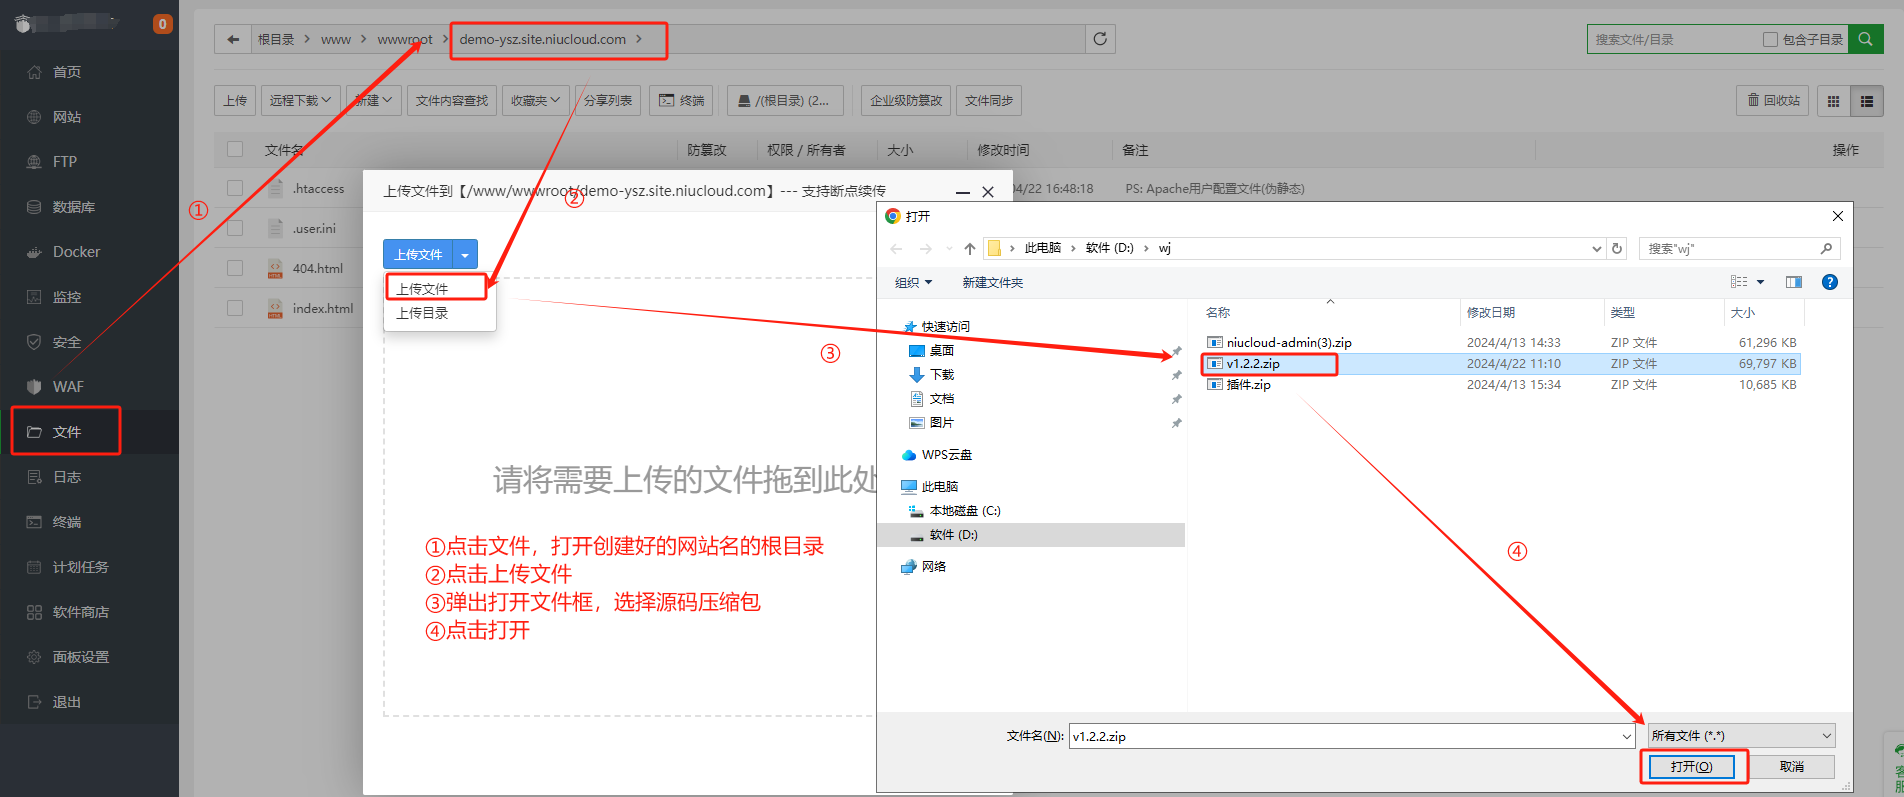The height and width of the screenshot is (797, 1904).
Task: Click 新建文件夹 in the Open dialog
Action: tap(992, 282)
